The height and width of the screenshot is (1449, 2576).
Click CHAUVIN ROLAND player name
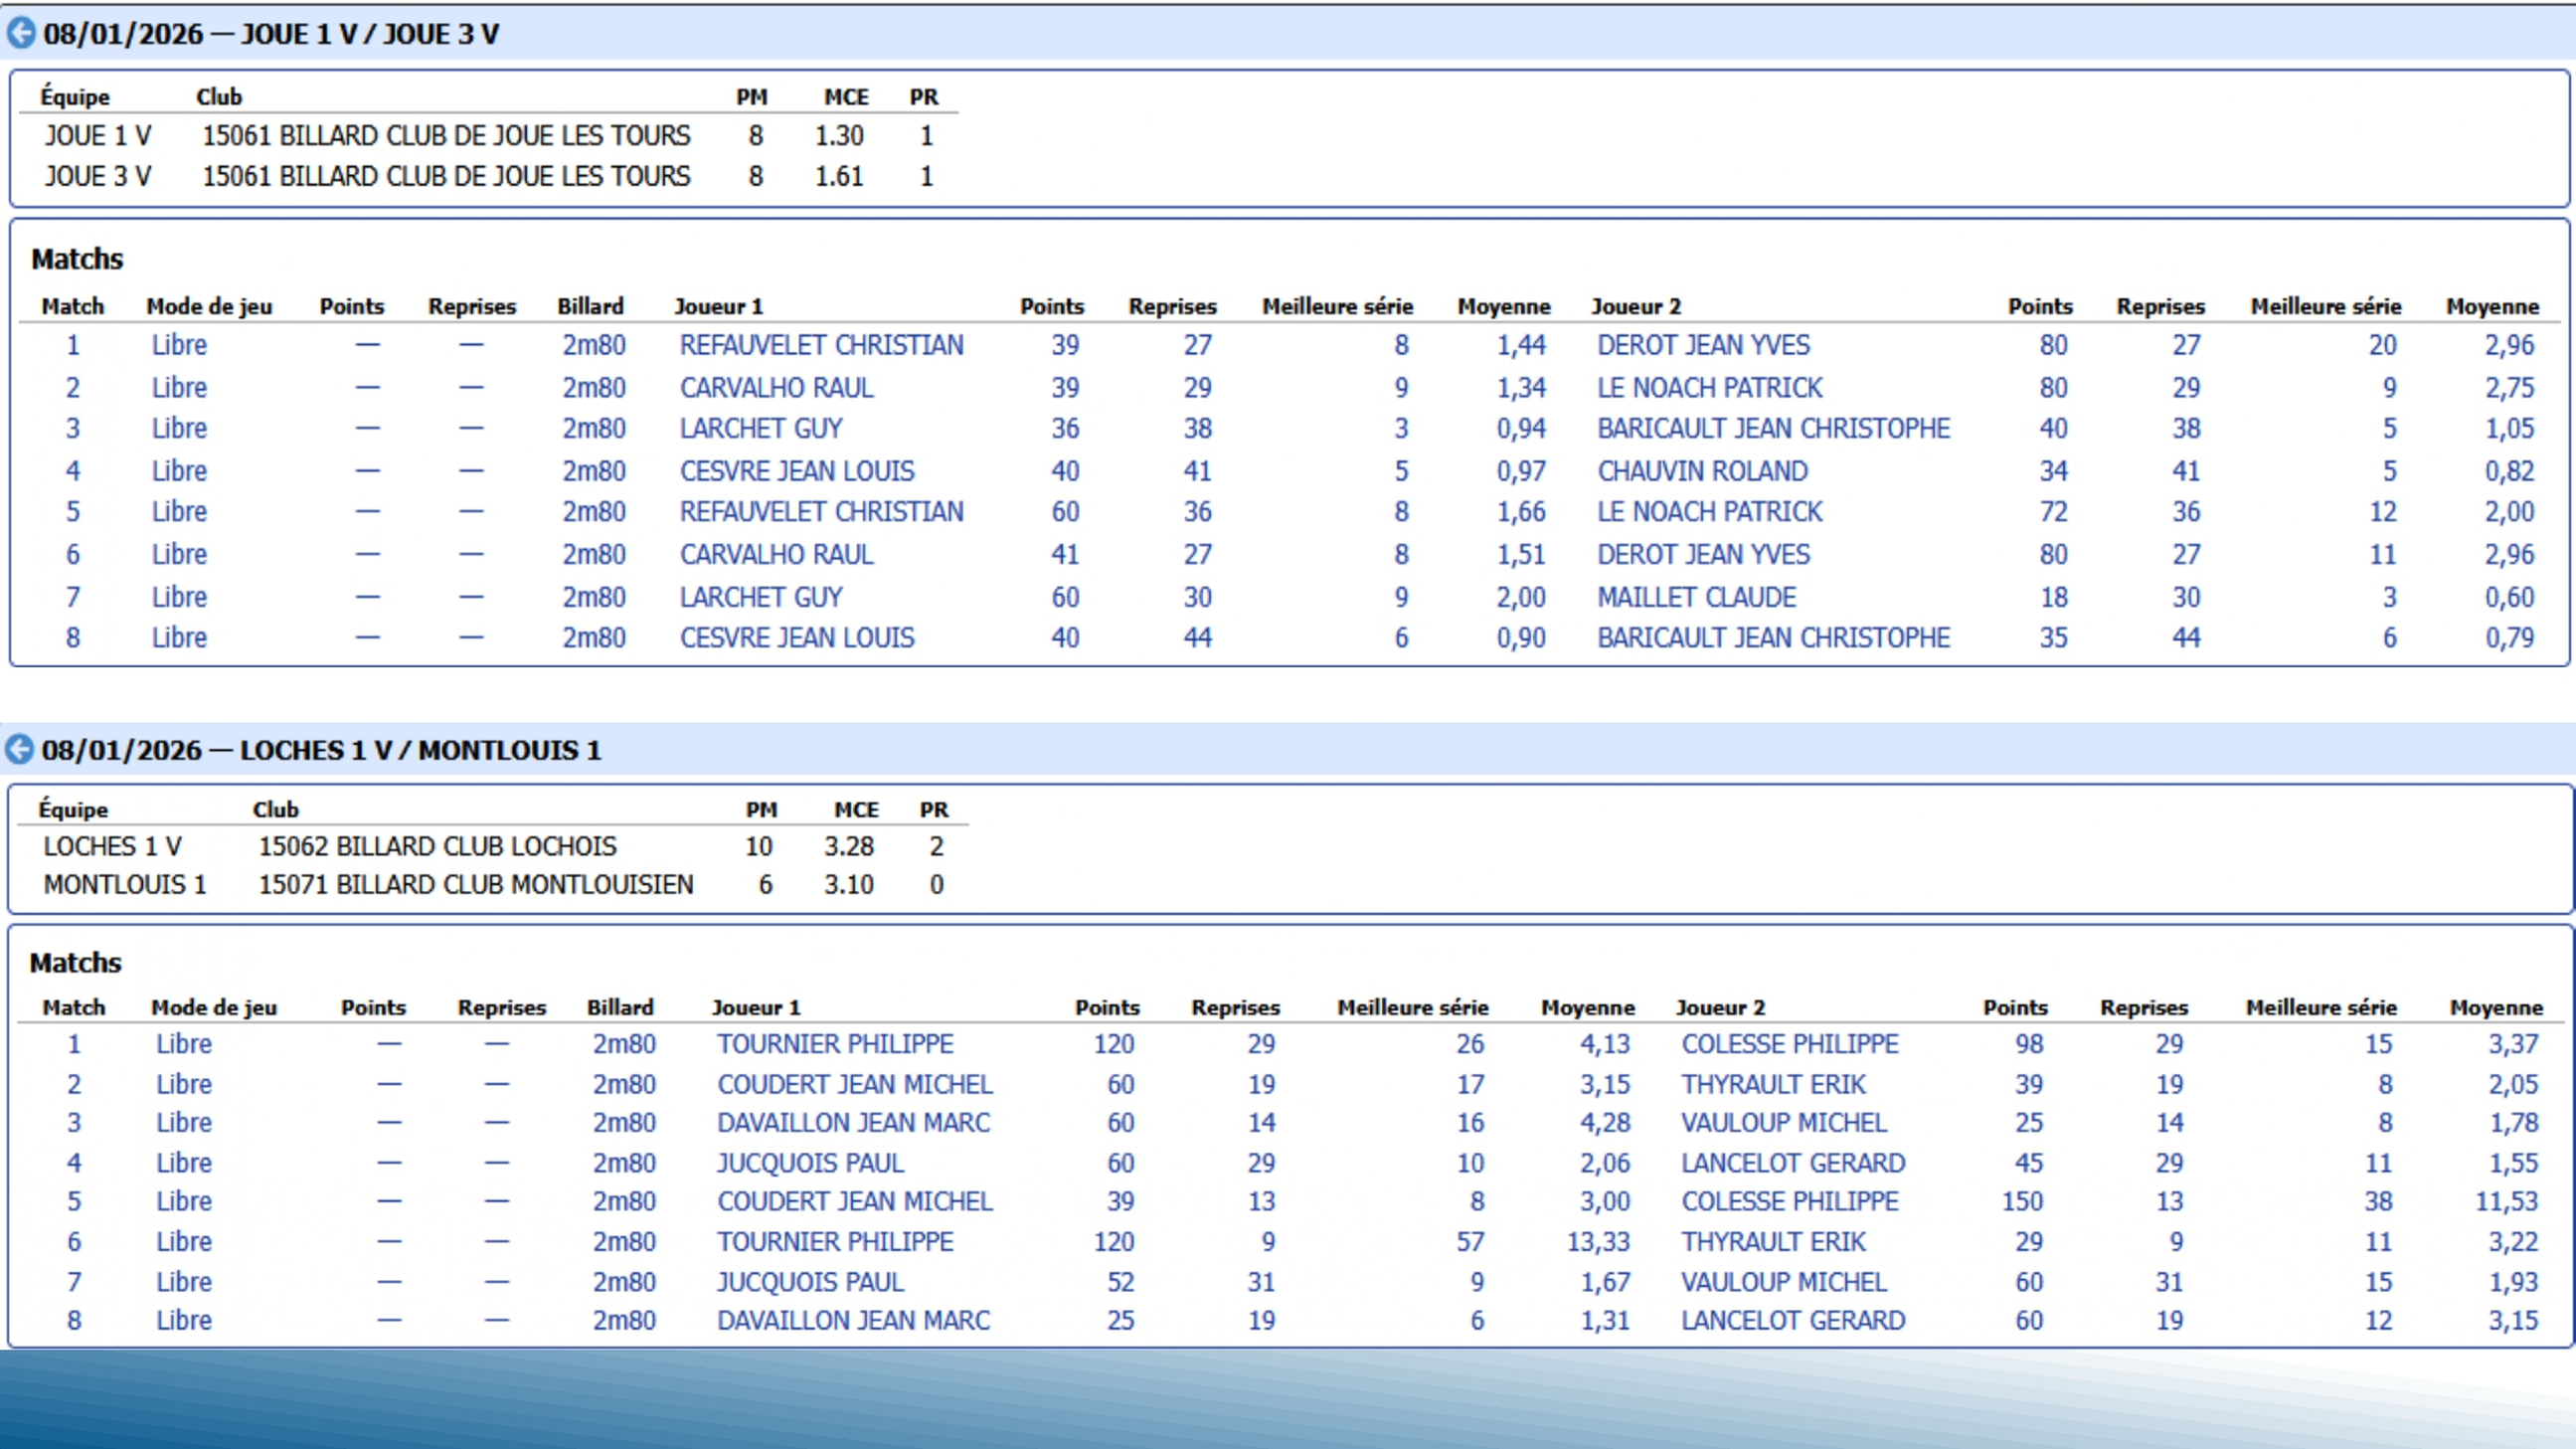pyautogui.click(x=1702, y=471)
